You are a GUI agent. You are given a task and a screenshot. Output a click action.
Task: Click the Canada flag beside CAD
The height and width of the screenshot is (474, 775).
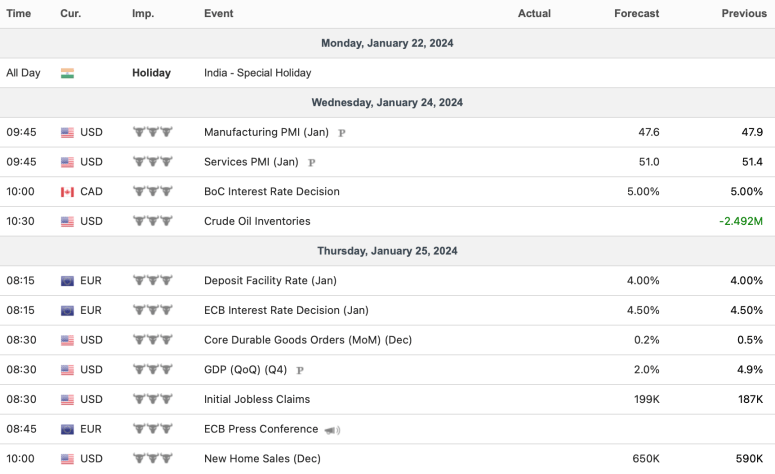click(x=67, y=192)
